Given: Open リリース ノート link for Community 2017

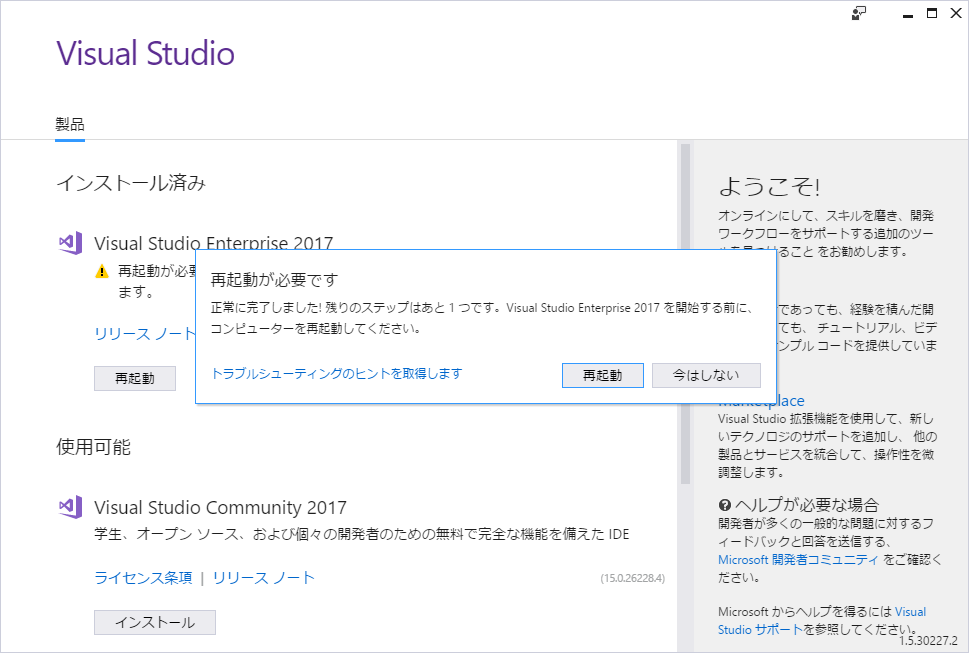Looking at the screenshot, I should [264, 578].
